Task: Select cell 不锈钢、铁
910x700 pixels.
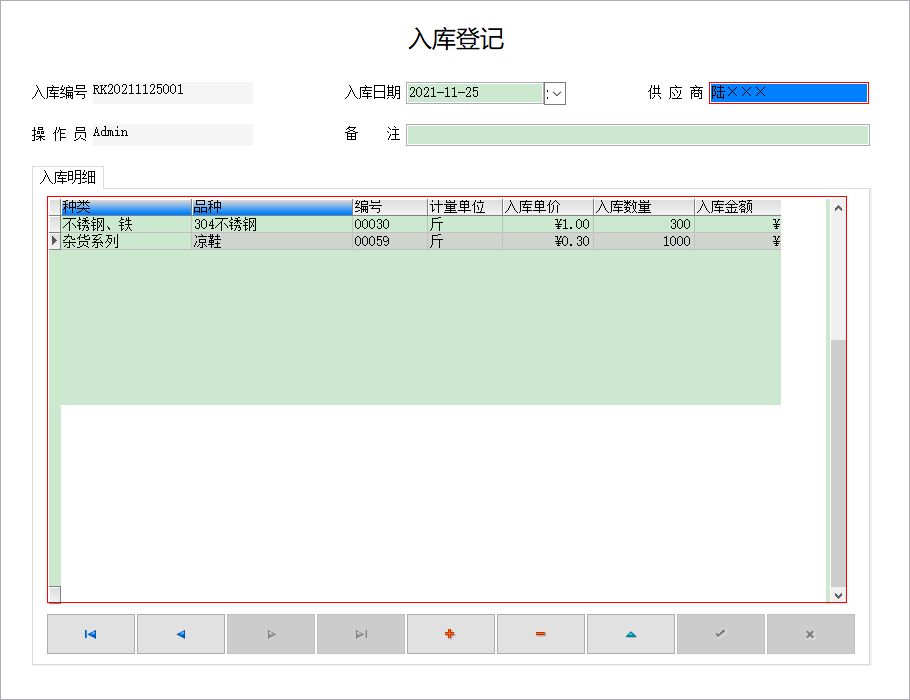Action: coord(126,224)
